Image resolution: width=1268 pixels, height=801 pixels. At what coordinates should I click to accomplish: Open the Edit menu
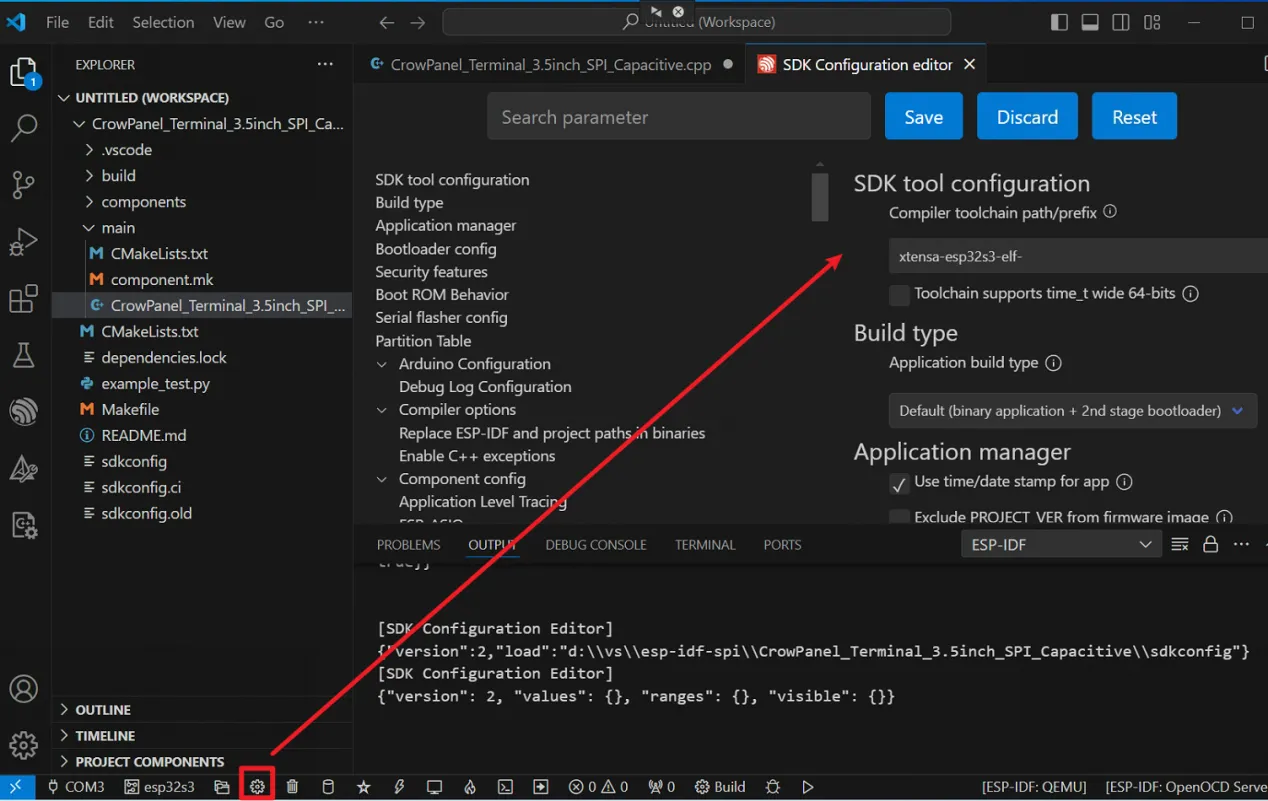click(x=101, y=22)
